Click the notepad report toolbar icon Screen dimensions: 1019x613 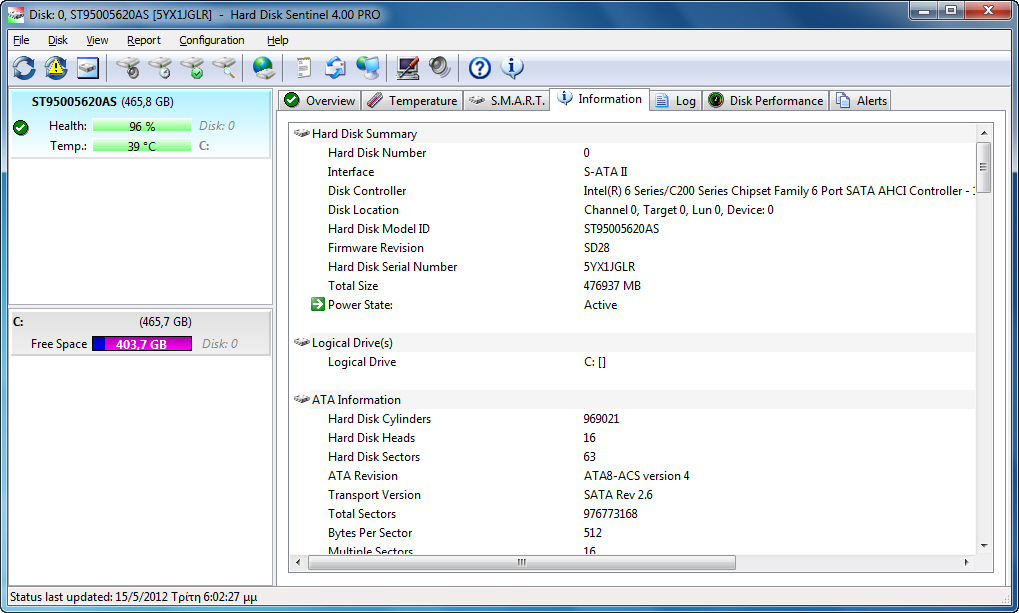[303, 68]
